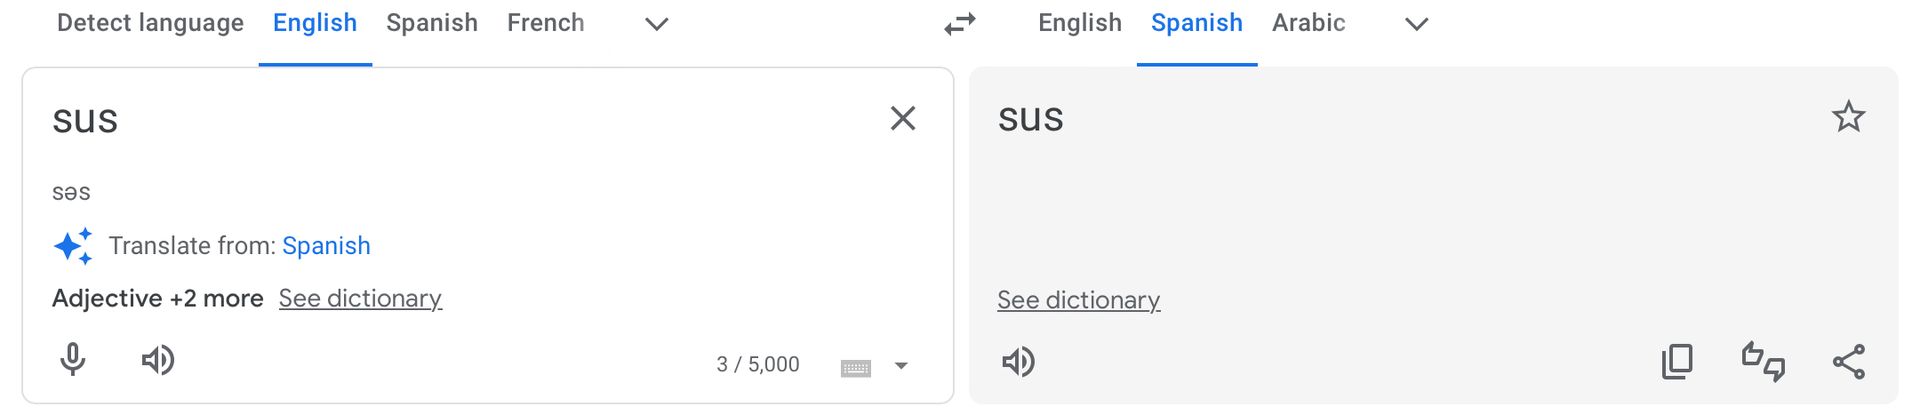Swap source and target languages

tap(960, 24)
